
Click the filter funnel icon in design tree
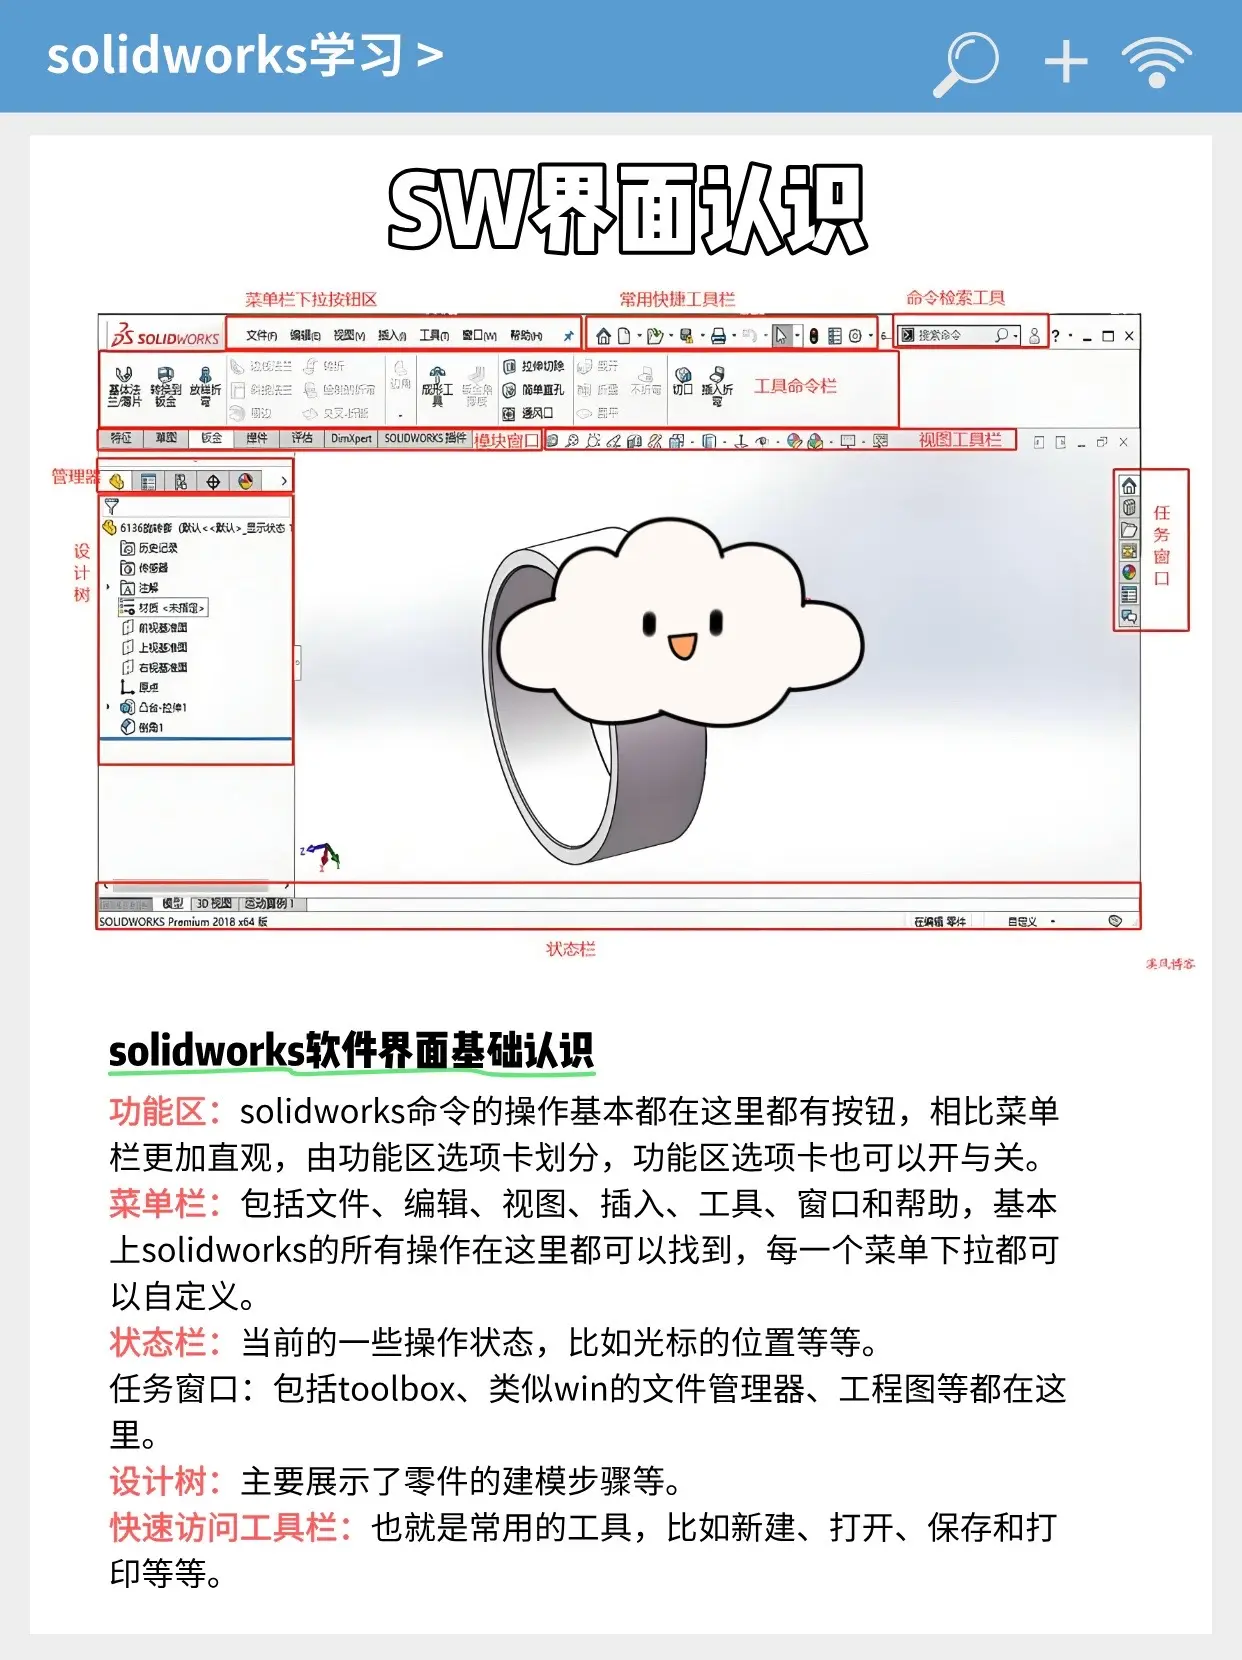[111, 507]
